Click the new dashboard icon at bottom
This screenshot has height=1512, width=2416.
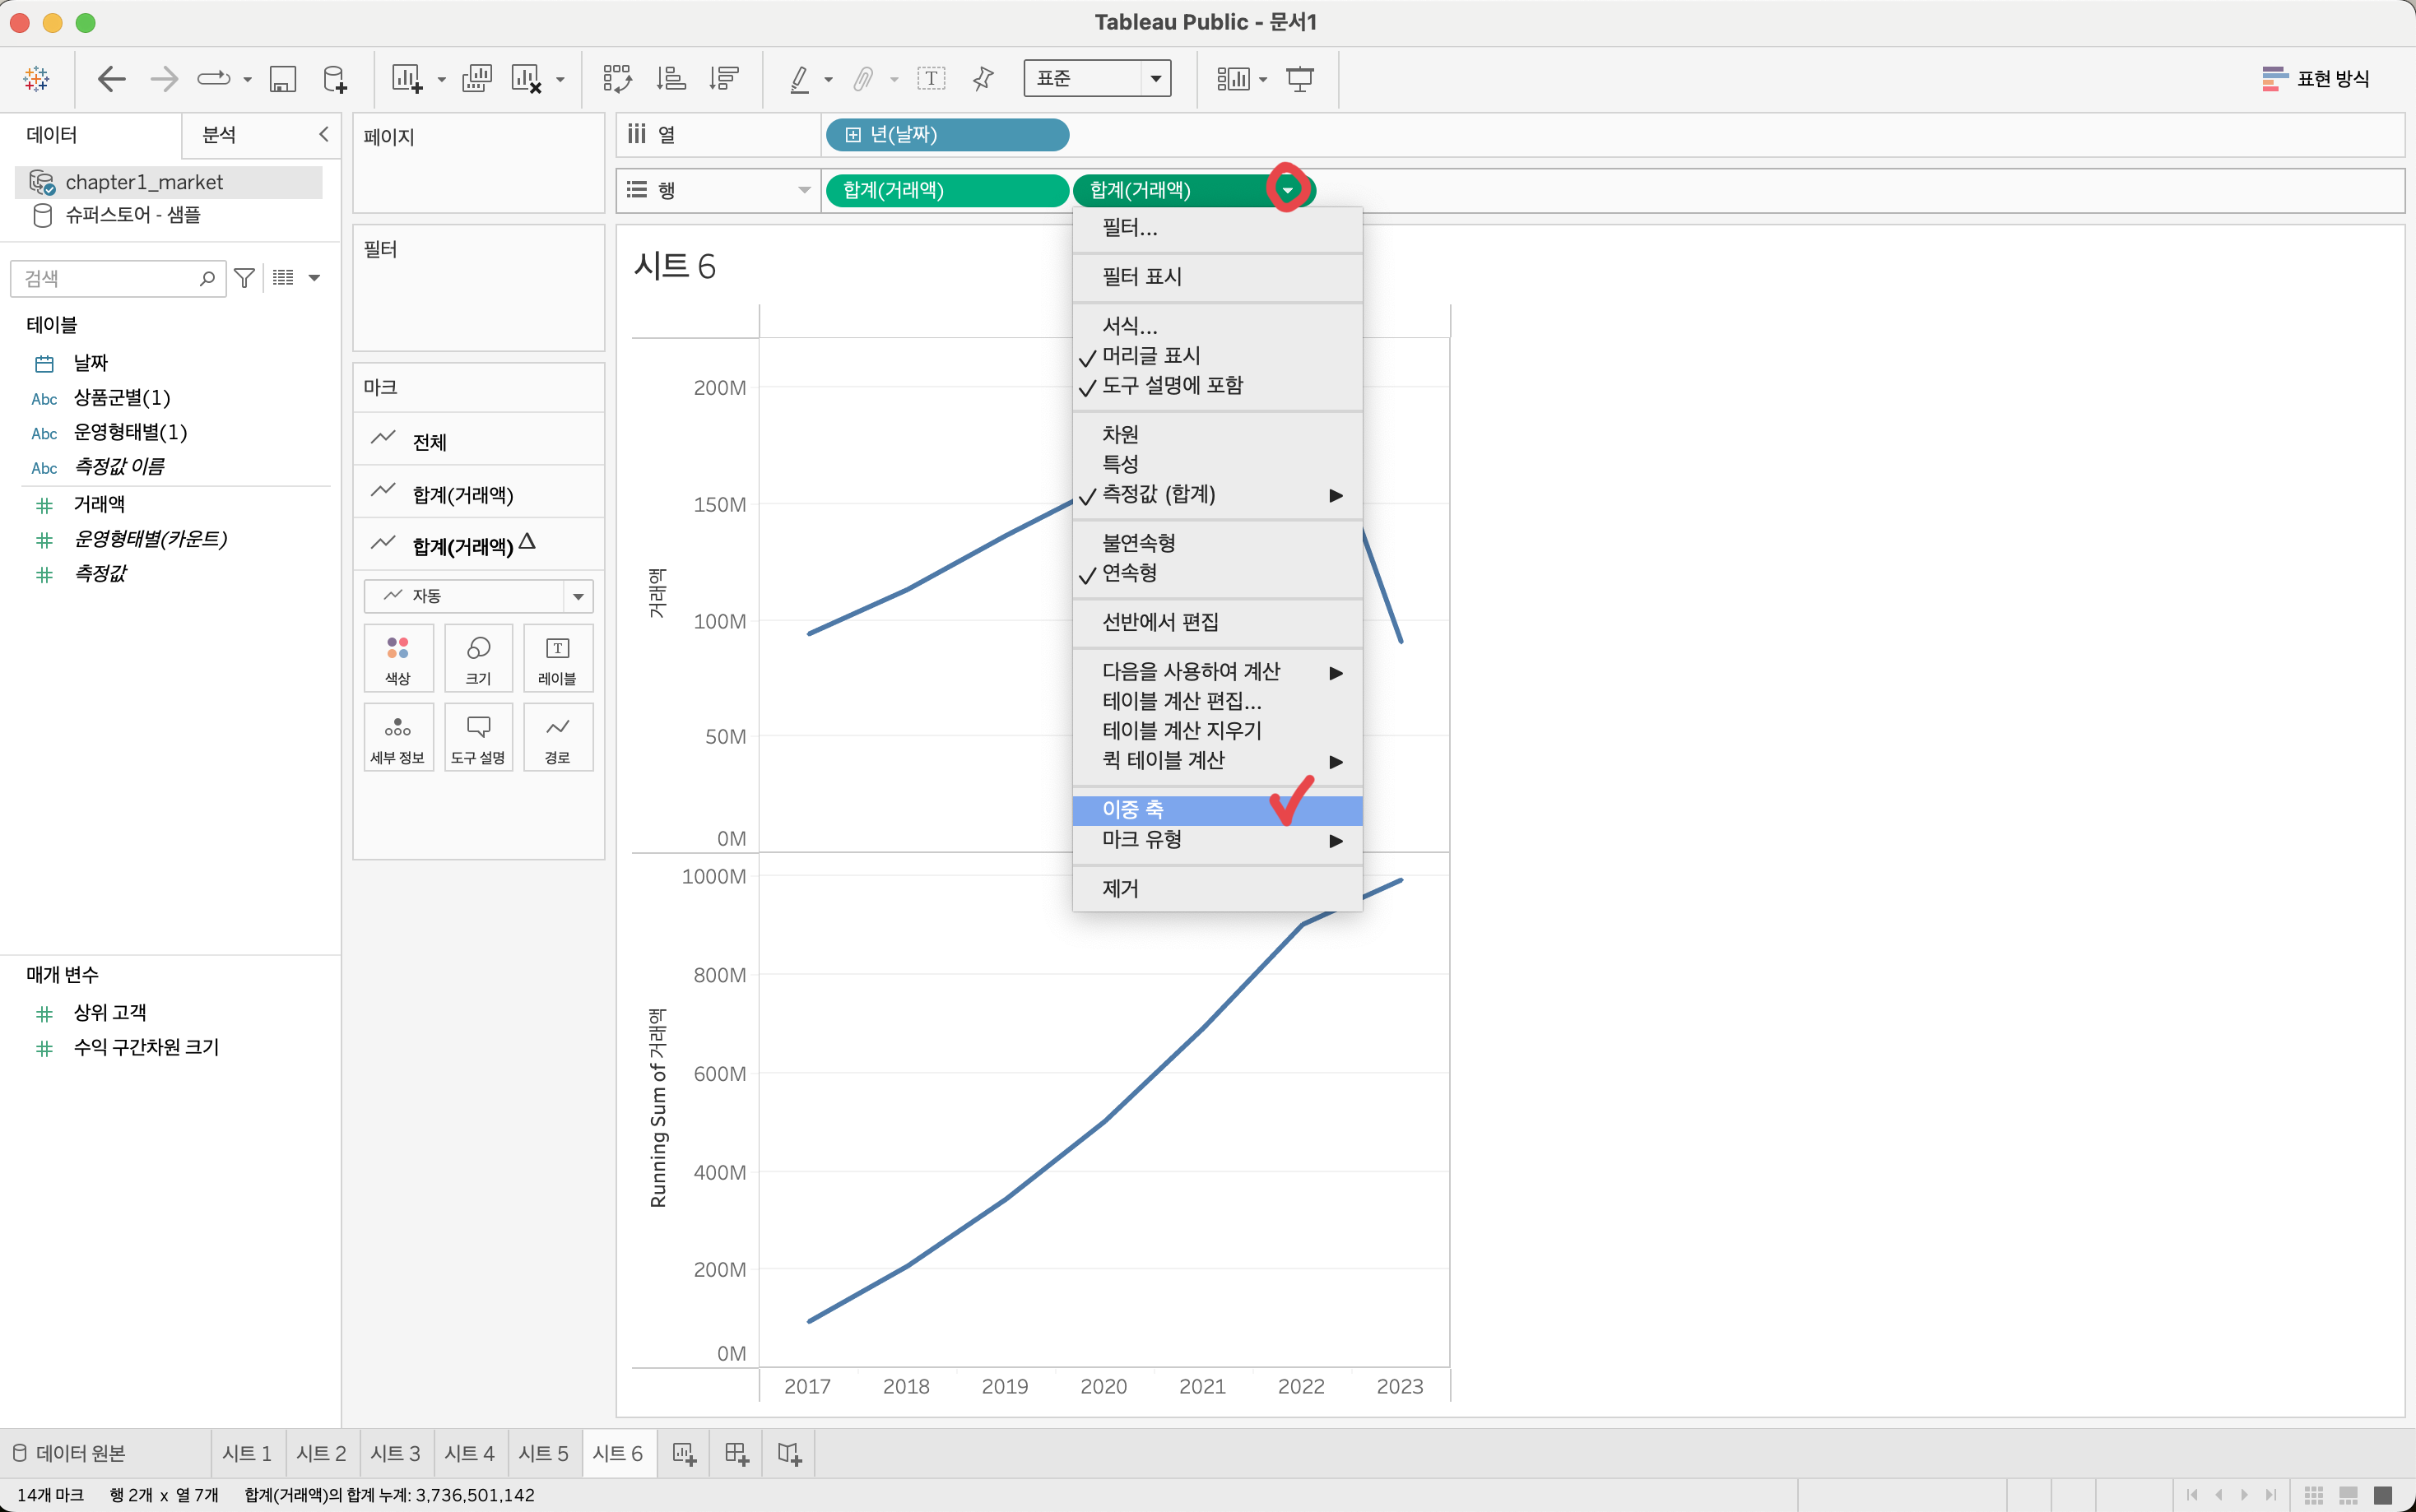(x=736, y=1454)
